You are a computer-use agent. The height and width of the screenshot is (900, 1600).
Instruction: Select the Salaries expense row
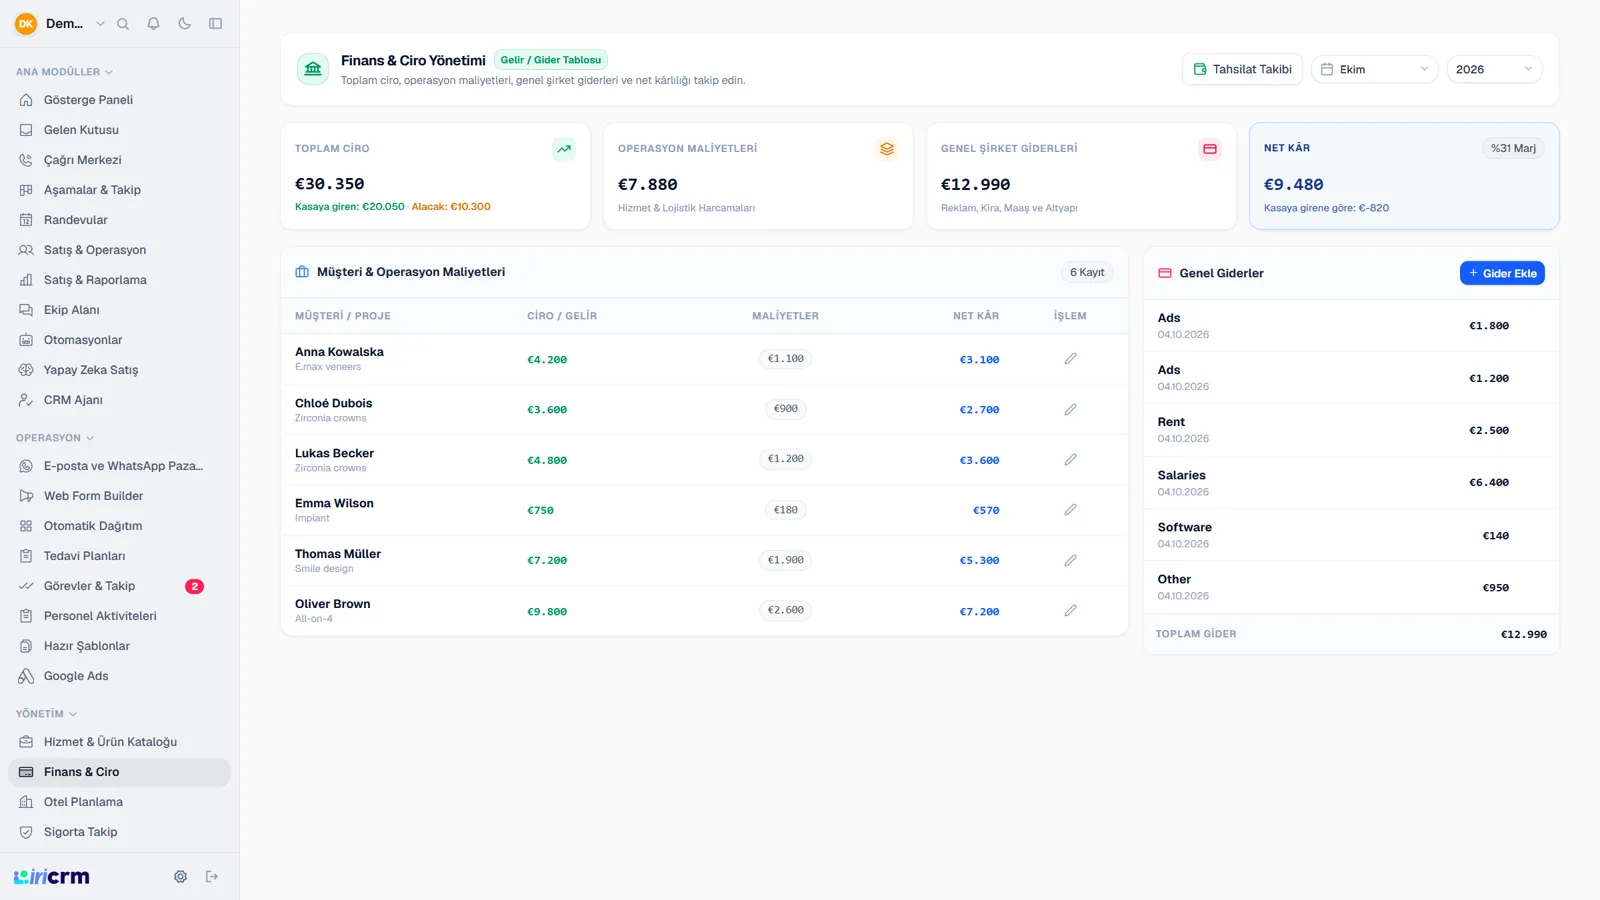[1351, 483]
